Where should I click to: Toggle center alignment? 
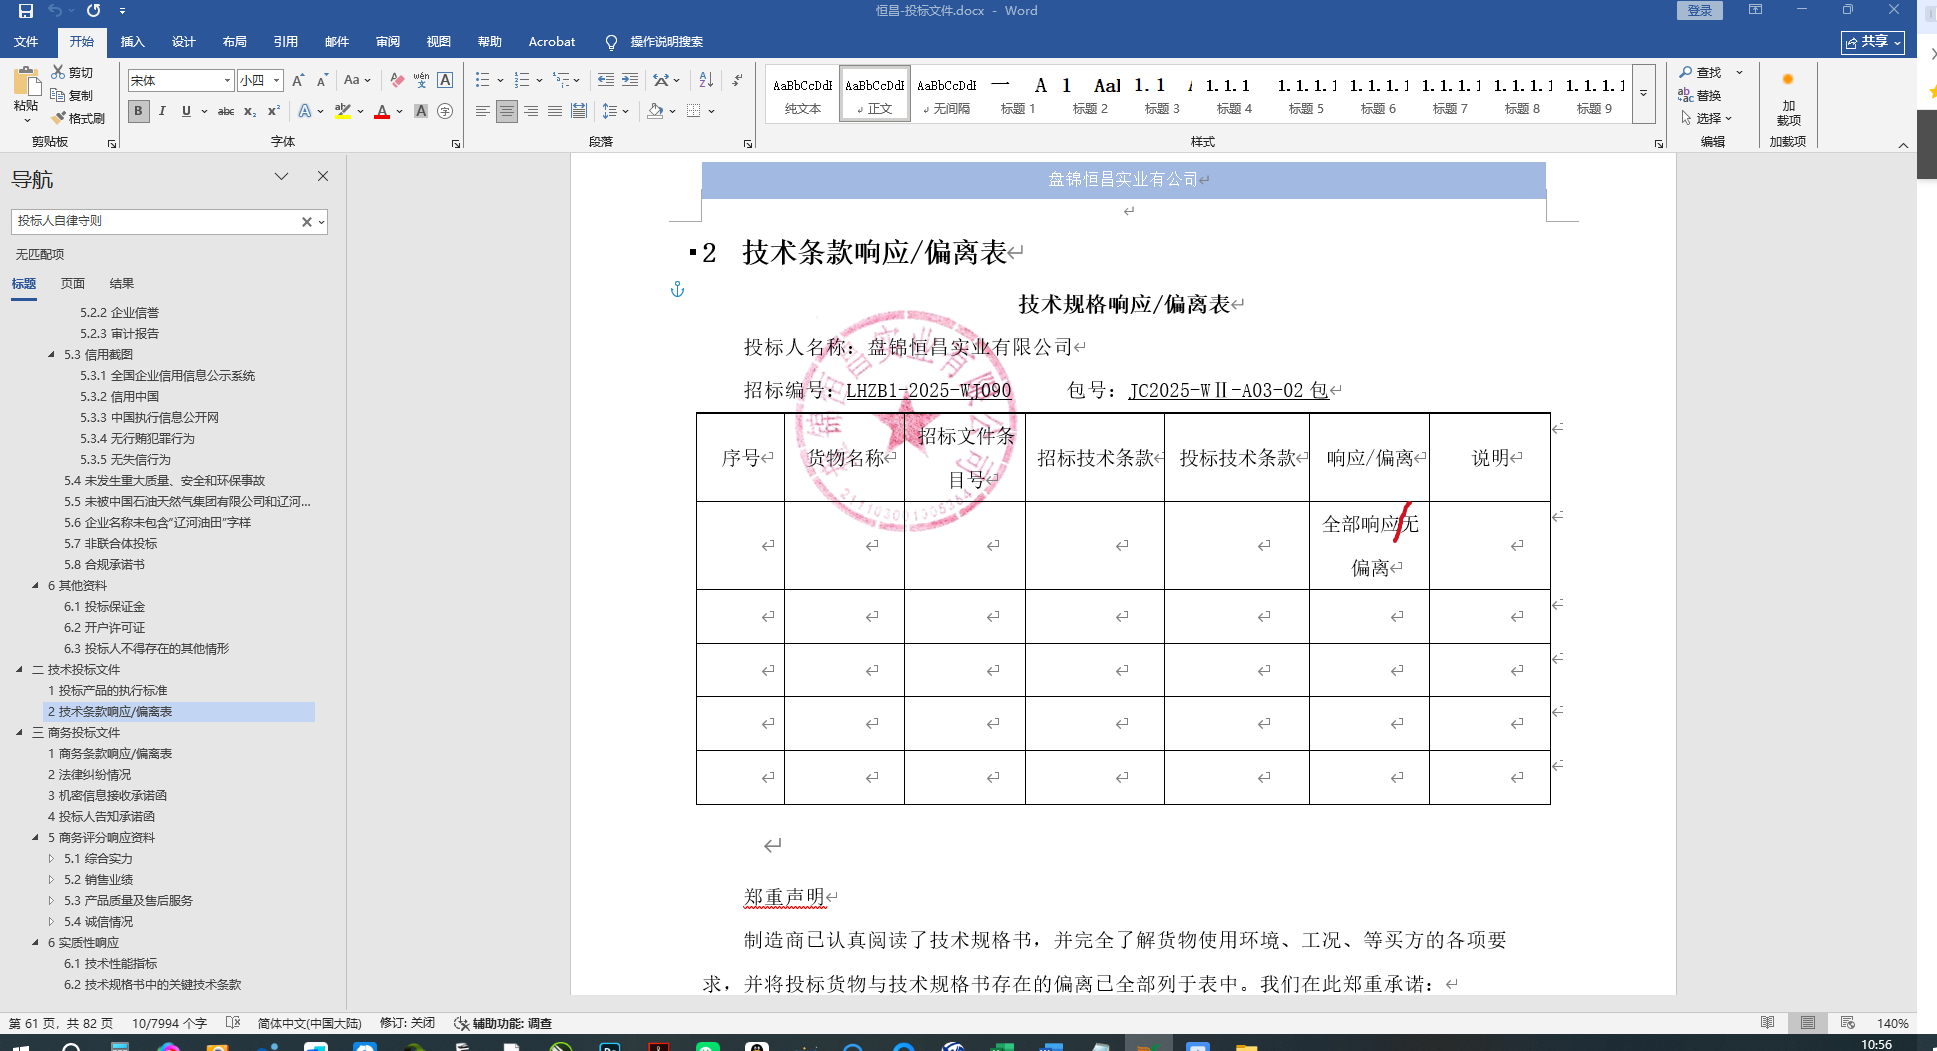click(507, 111)
